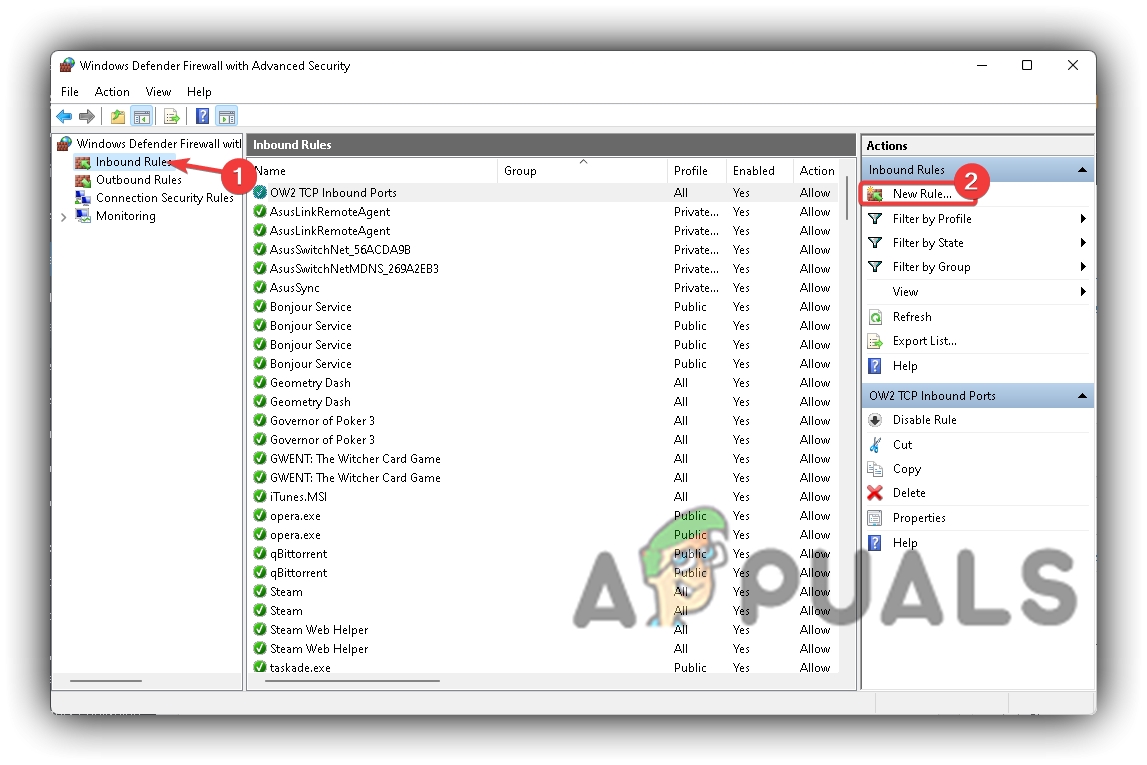Toggle the Show/Hide Action Pane toolbar icon
The width and height of the screenshot is (1147, 765).
(x=227, y=116)
